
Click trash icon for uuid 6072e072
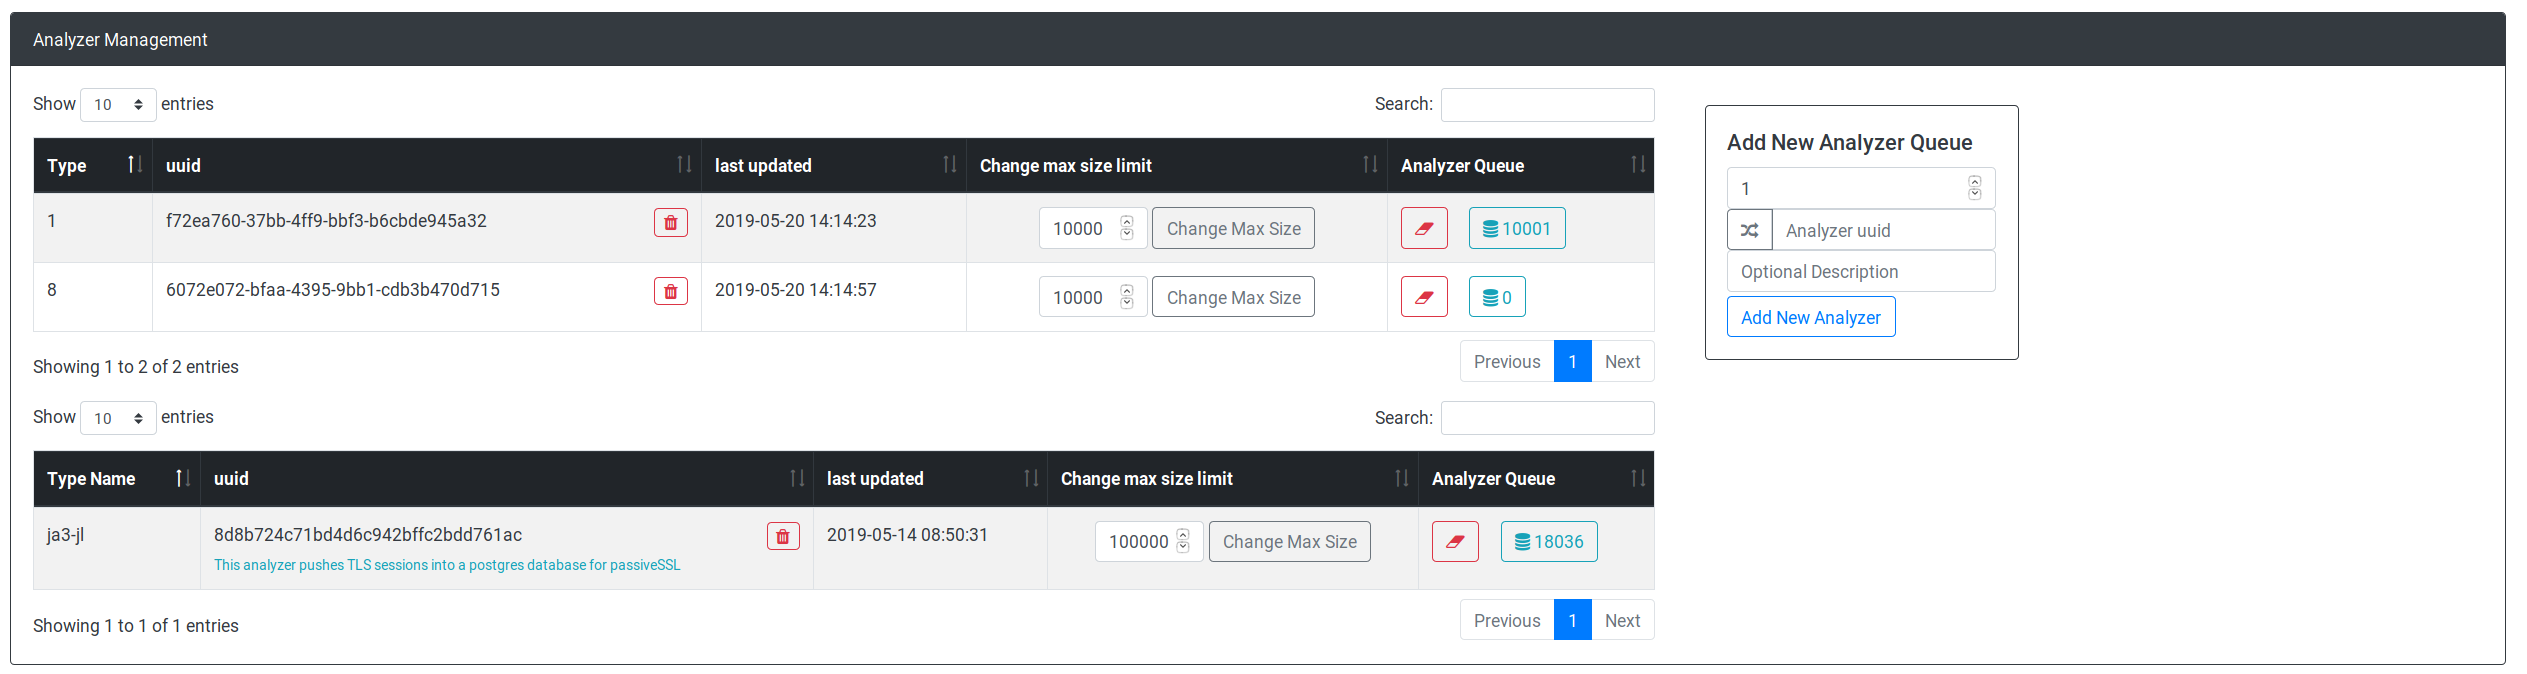pyautogui.click(x=670, y=292)
